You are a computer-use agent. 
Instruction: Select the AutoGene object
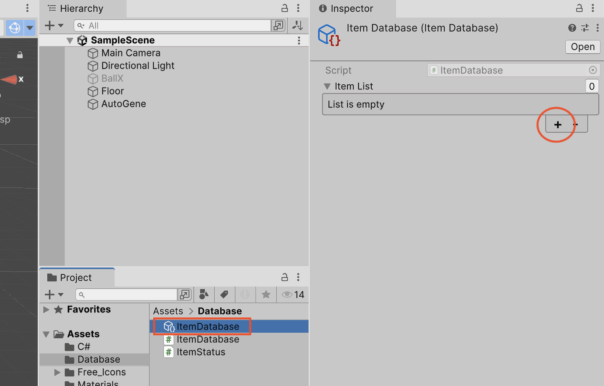click(x=123, y=104)
